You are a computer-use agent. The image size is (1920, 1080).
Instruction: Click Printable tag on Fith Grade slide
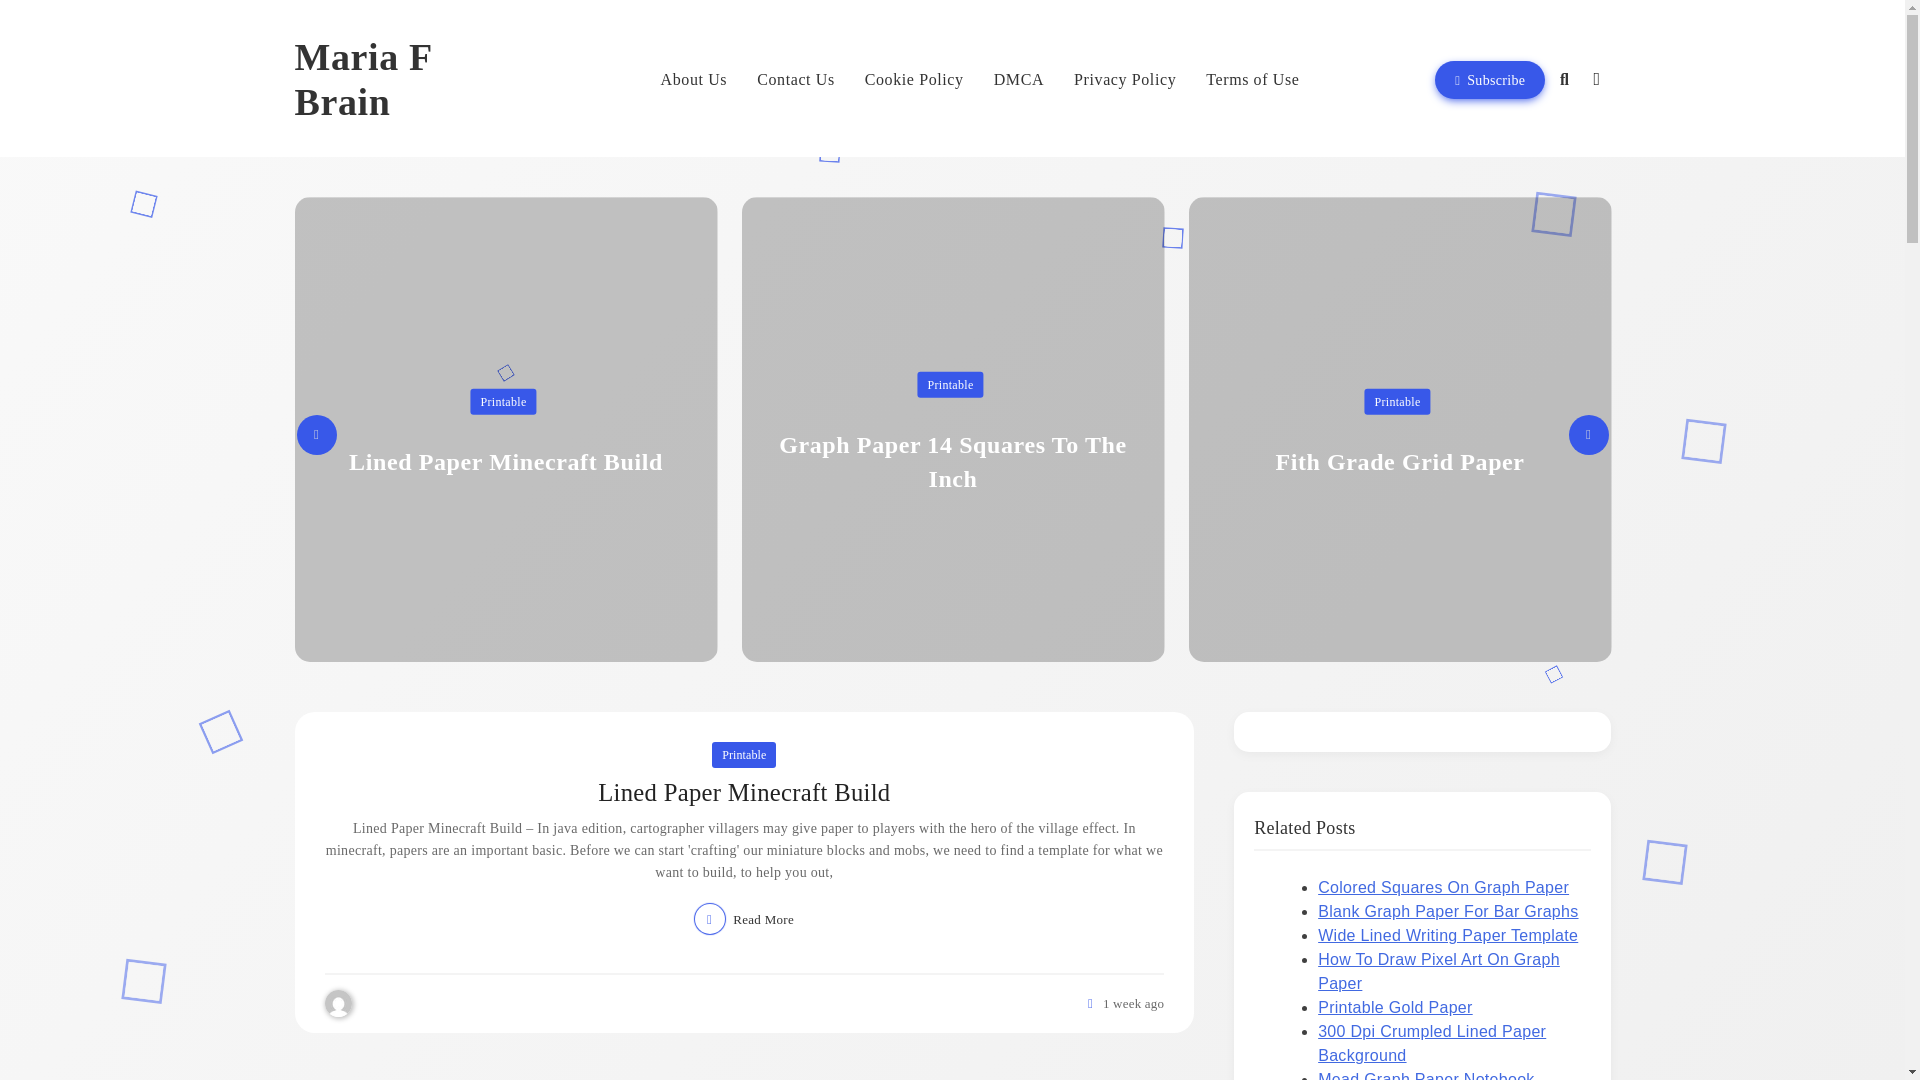pyautogui.click(x=1397, y=401)
